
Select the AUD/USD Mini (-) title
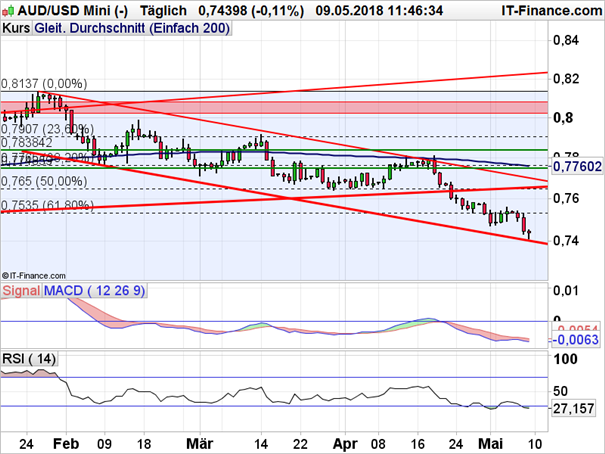click(x=73, y=11)
